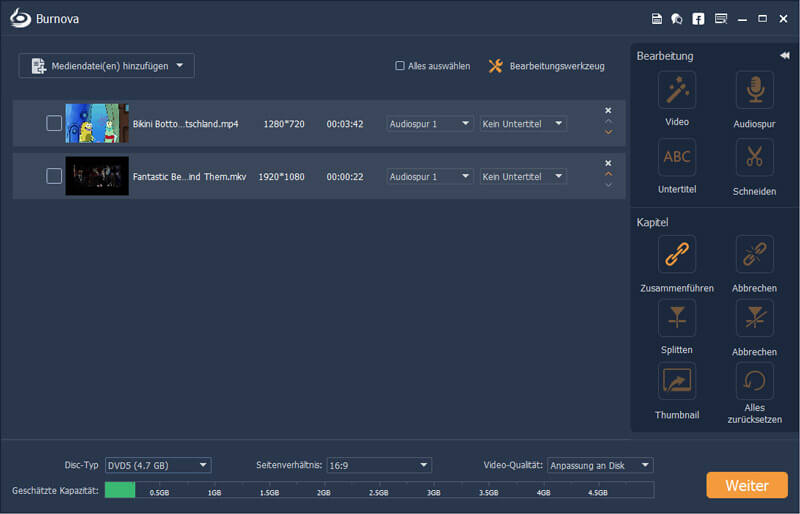Collapse the Bearbeitung side panel
The height and width of the screenshot is (514, 800).
[x=785, y=56]
